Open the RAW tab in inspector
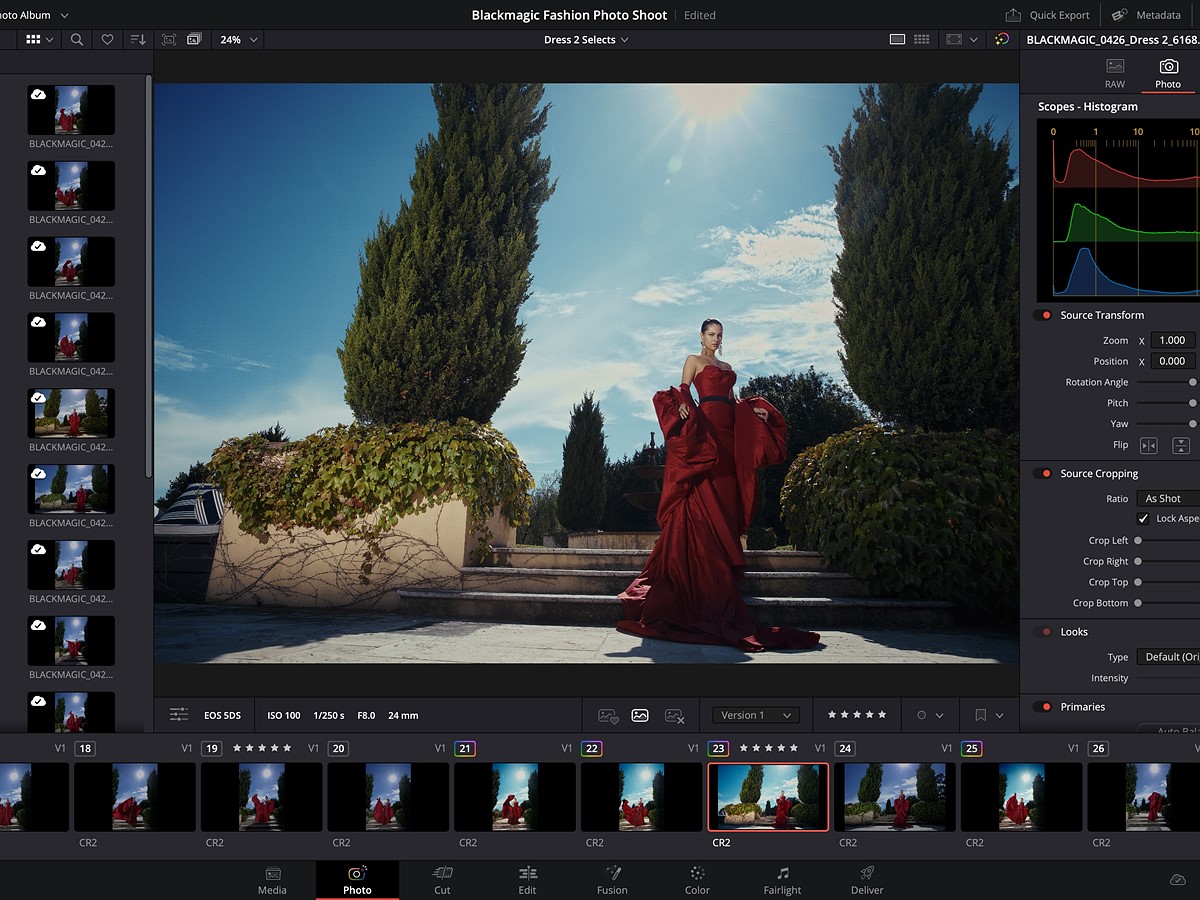Screen dimensions: 1200x900 (1115, 73)
